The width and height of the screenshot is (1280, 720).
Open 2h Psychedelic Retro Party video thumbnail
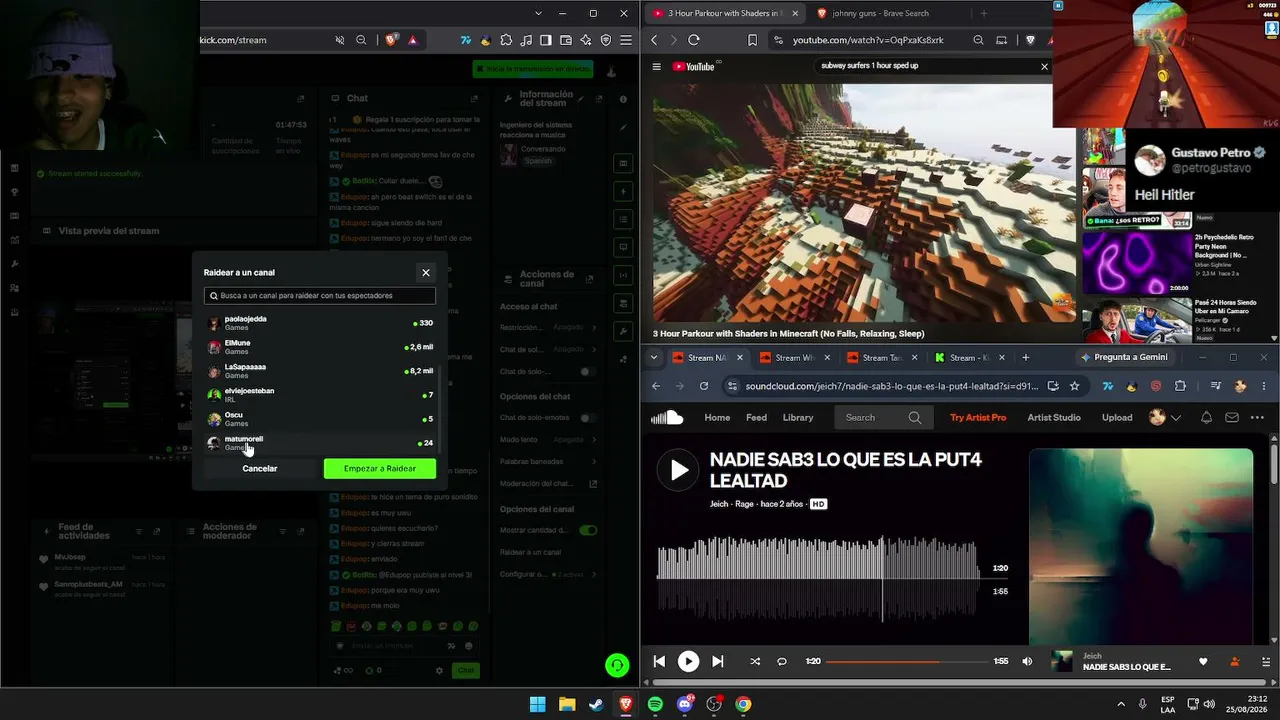point(1136,264)
